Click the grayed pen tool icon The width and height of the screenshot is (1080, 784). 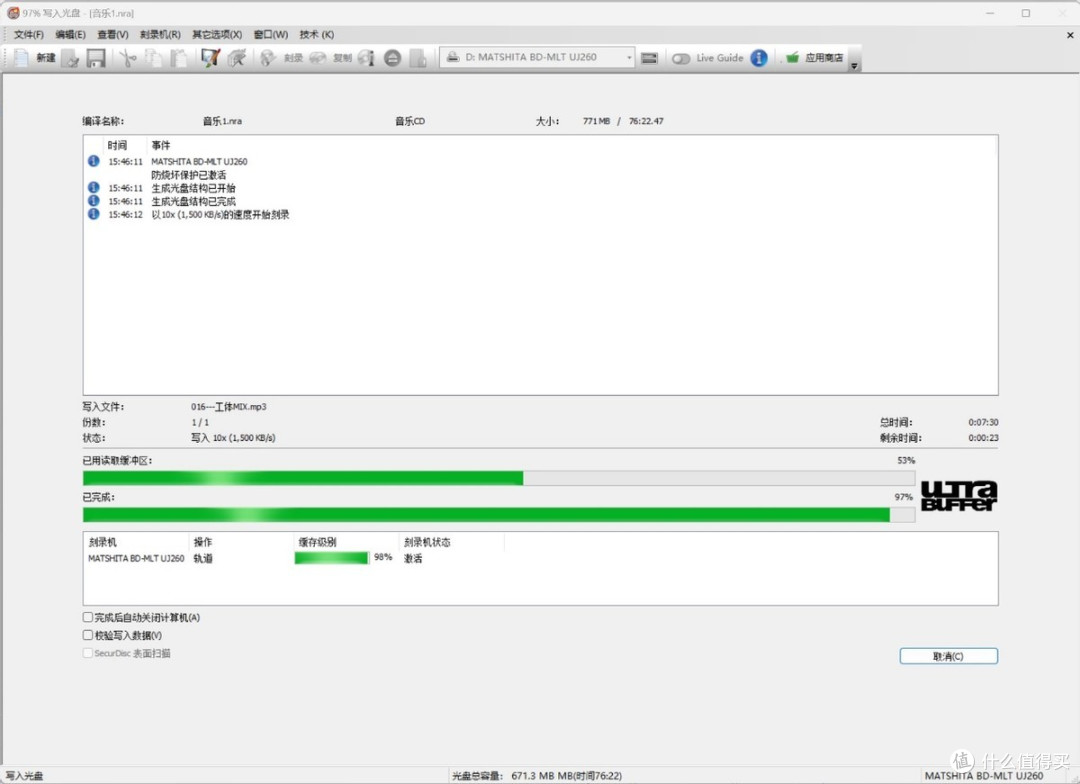click(237, 58)
